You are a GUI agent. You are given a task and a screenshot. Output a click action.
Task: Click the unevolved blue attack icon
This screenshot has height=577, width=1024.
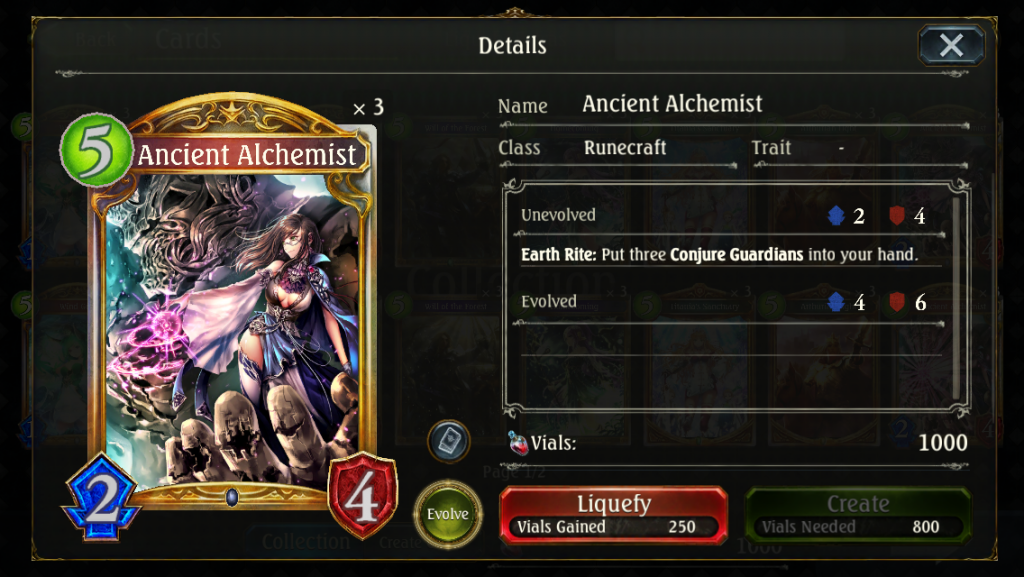[836, 215]
